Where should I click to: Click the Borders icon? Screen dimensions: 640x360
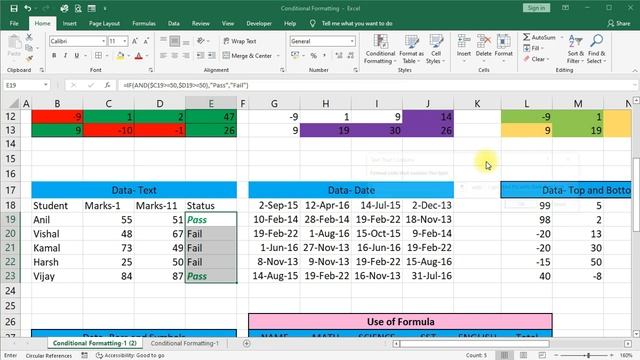coord(98,56)
